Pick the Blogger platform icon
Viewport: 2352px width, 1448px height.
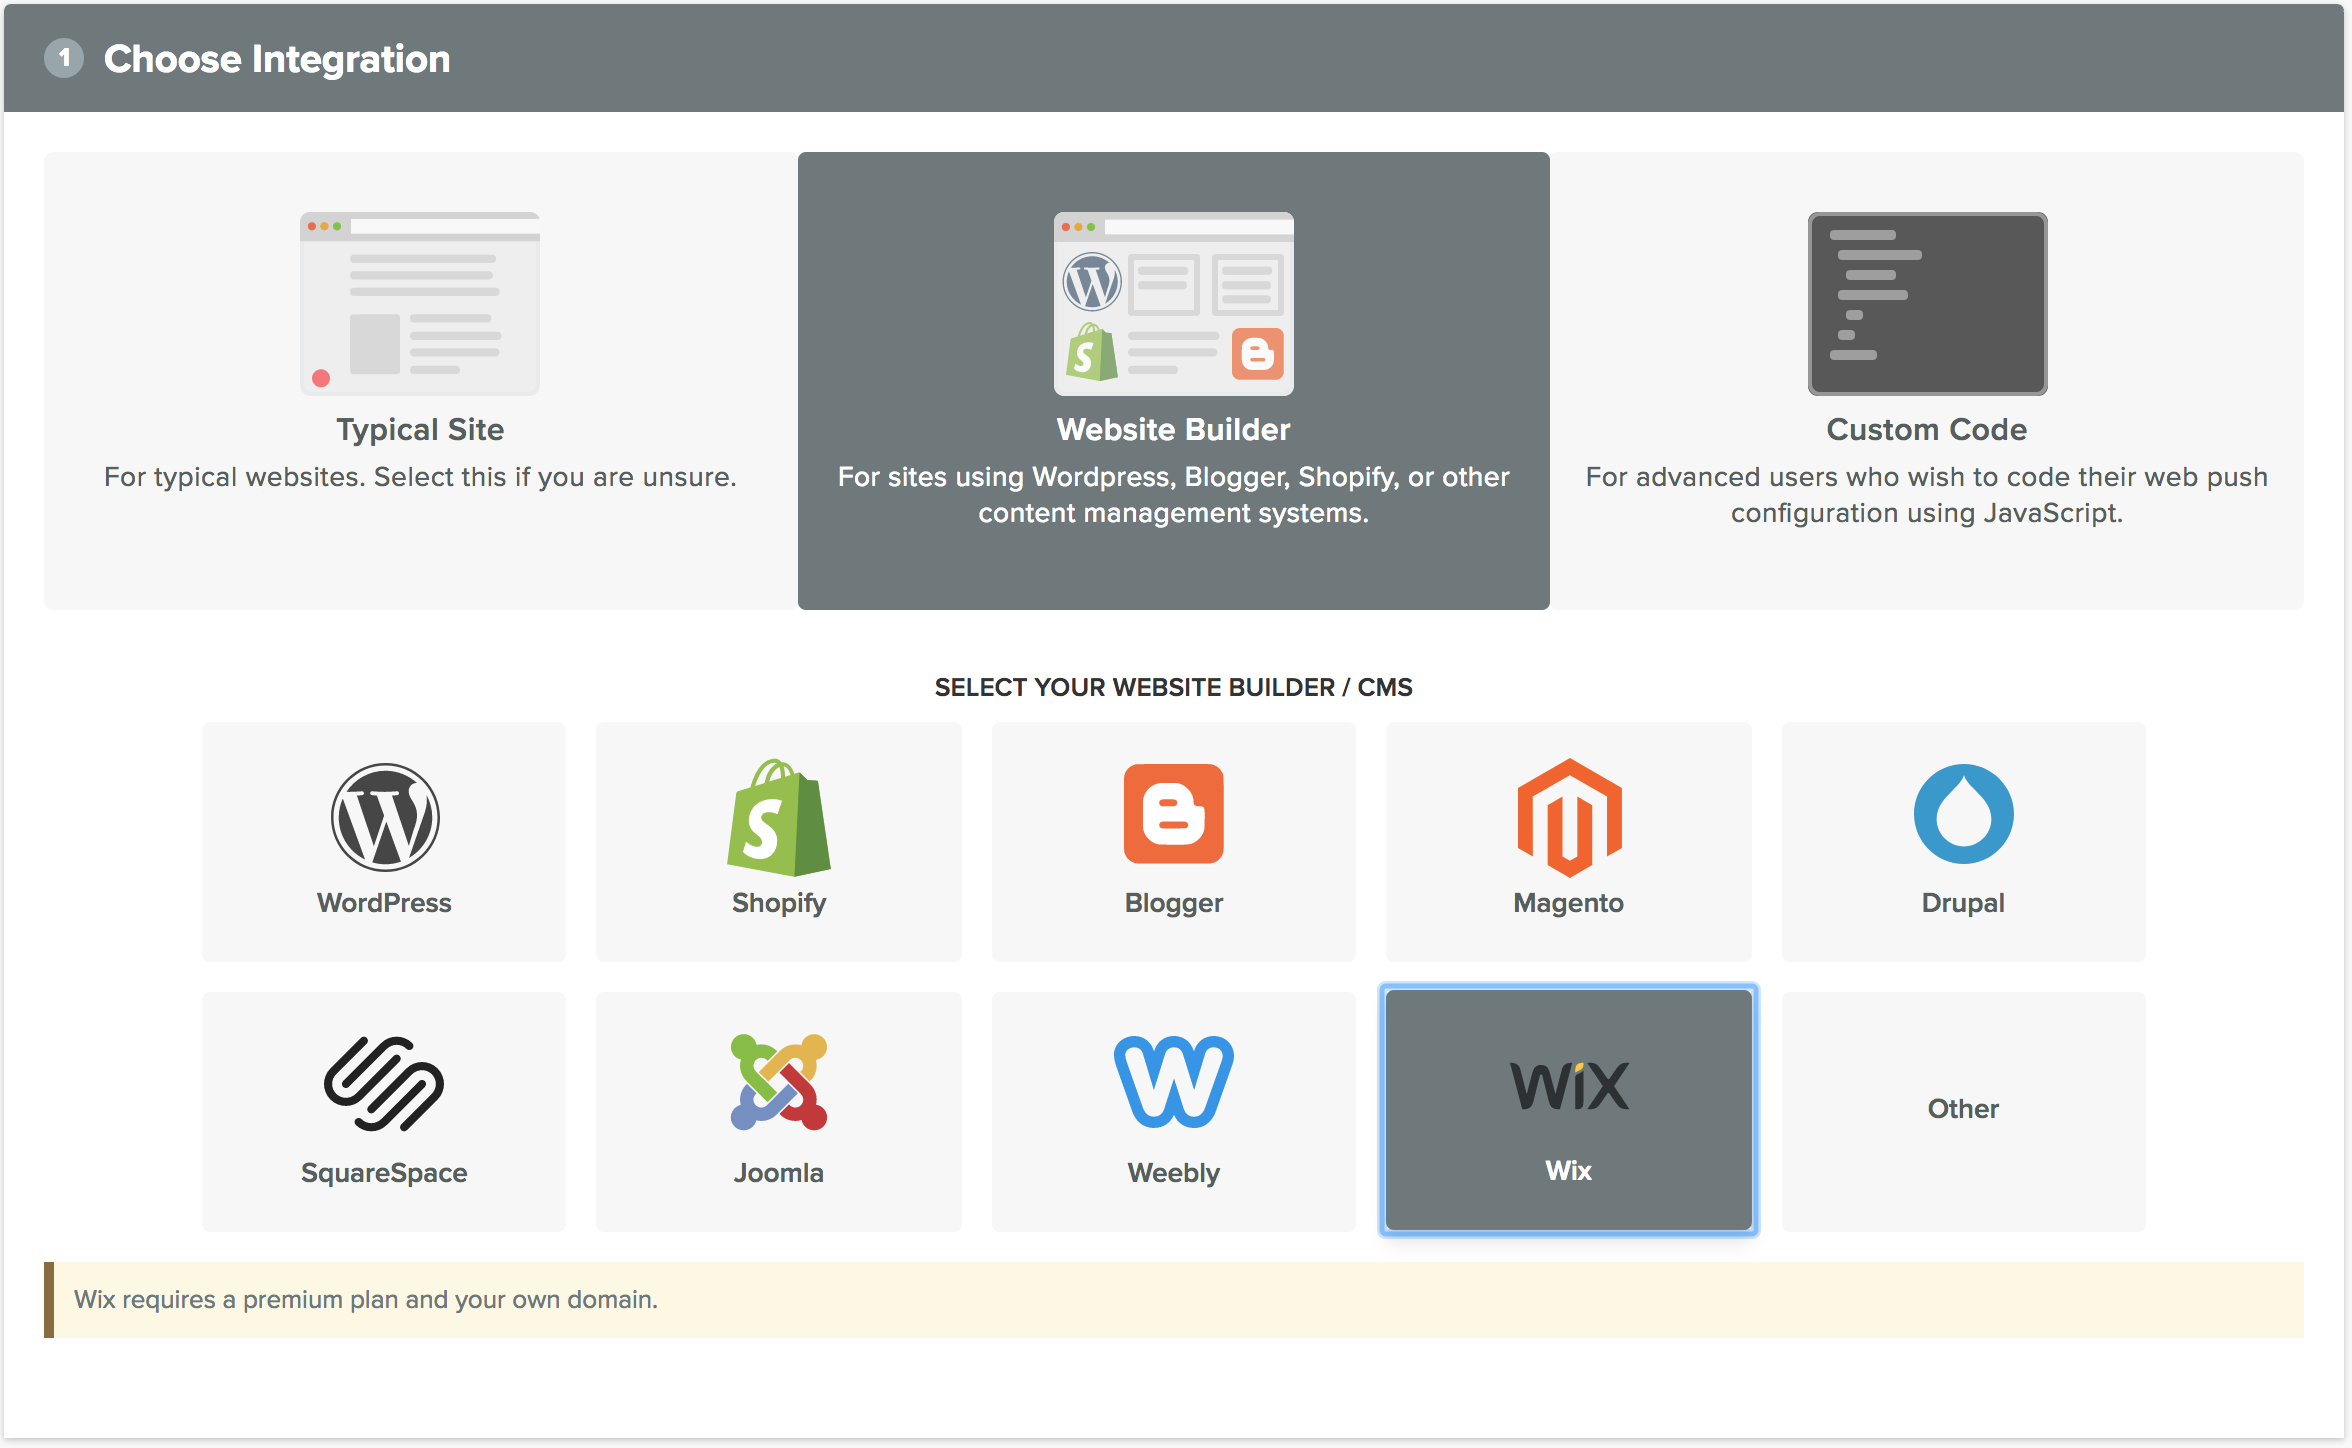coord(1173,814)
